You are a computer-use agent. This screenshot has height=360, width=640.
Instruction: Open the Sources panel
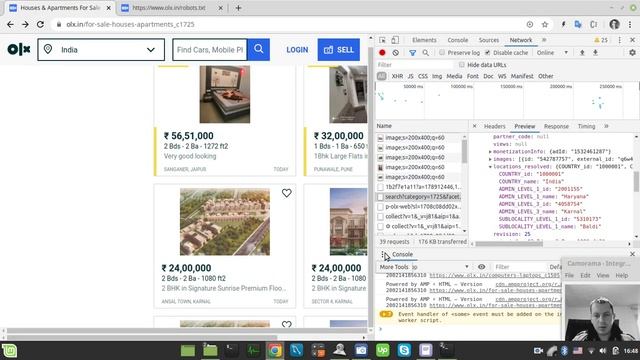point(489,40)
